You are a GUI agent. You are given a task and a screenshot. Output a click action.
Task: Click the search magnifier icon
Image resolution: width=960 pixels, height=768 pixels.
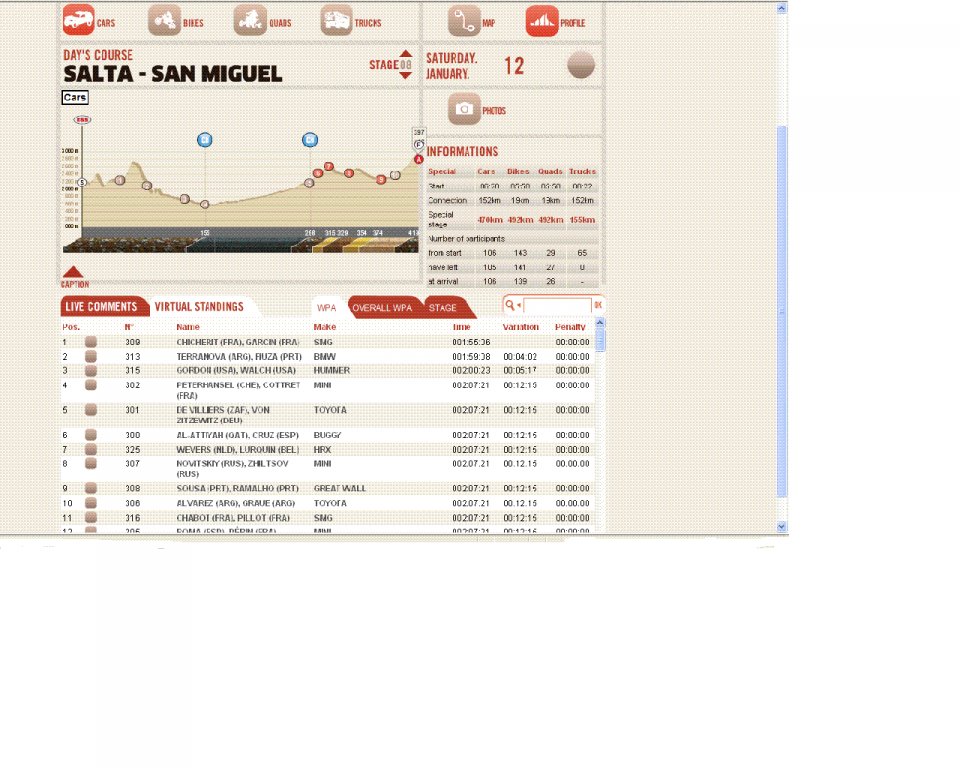510,305
